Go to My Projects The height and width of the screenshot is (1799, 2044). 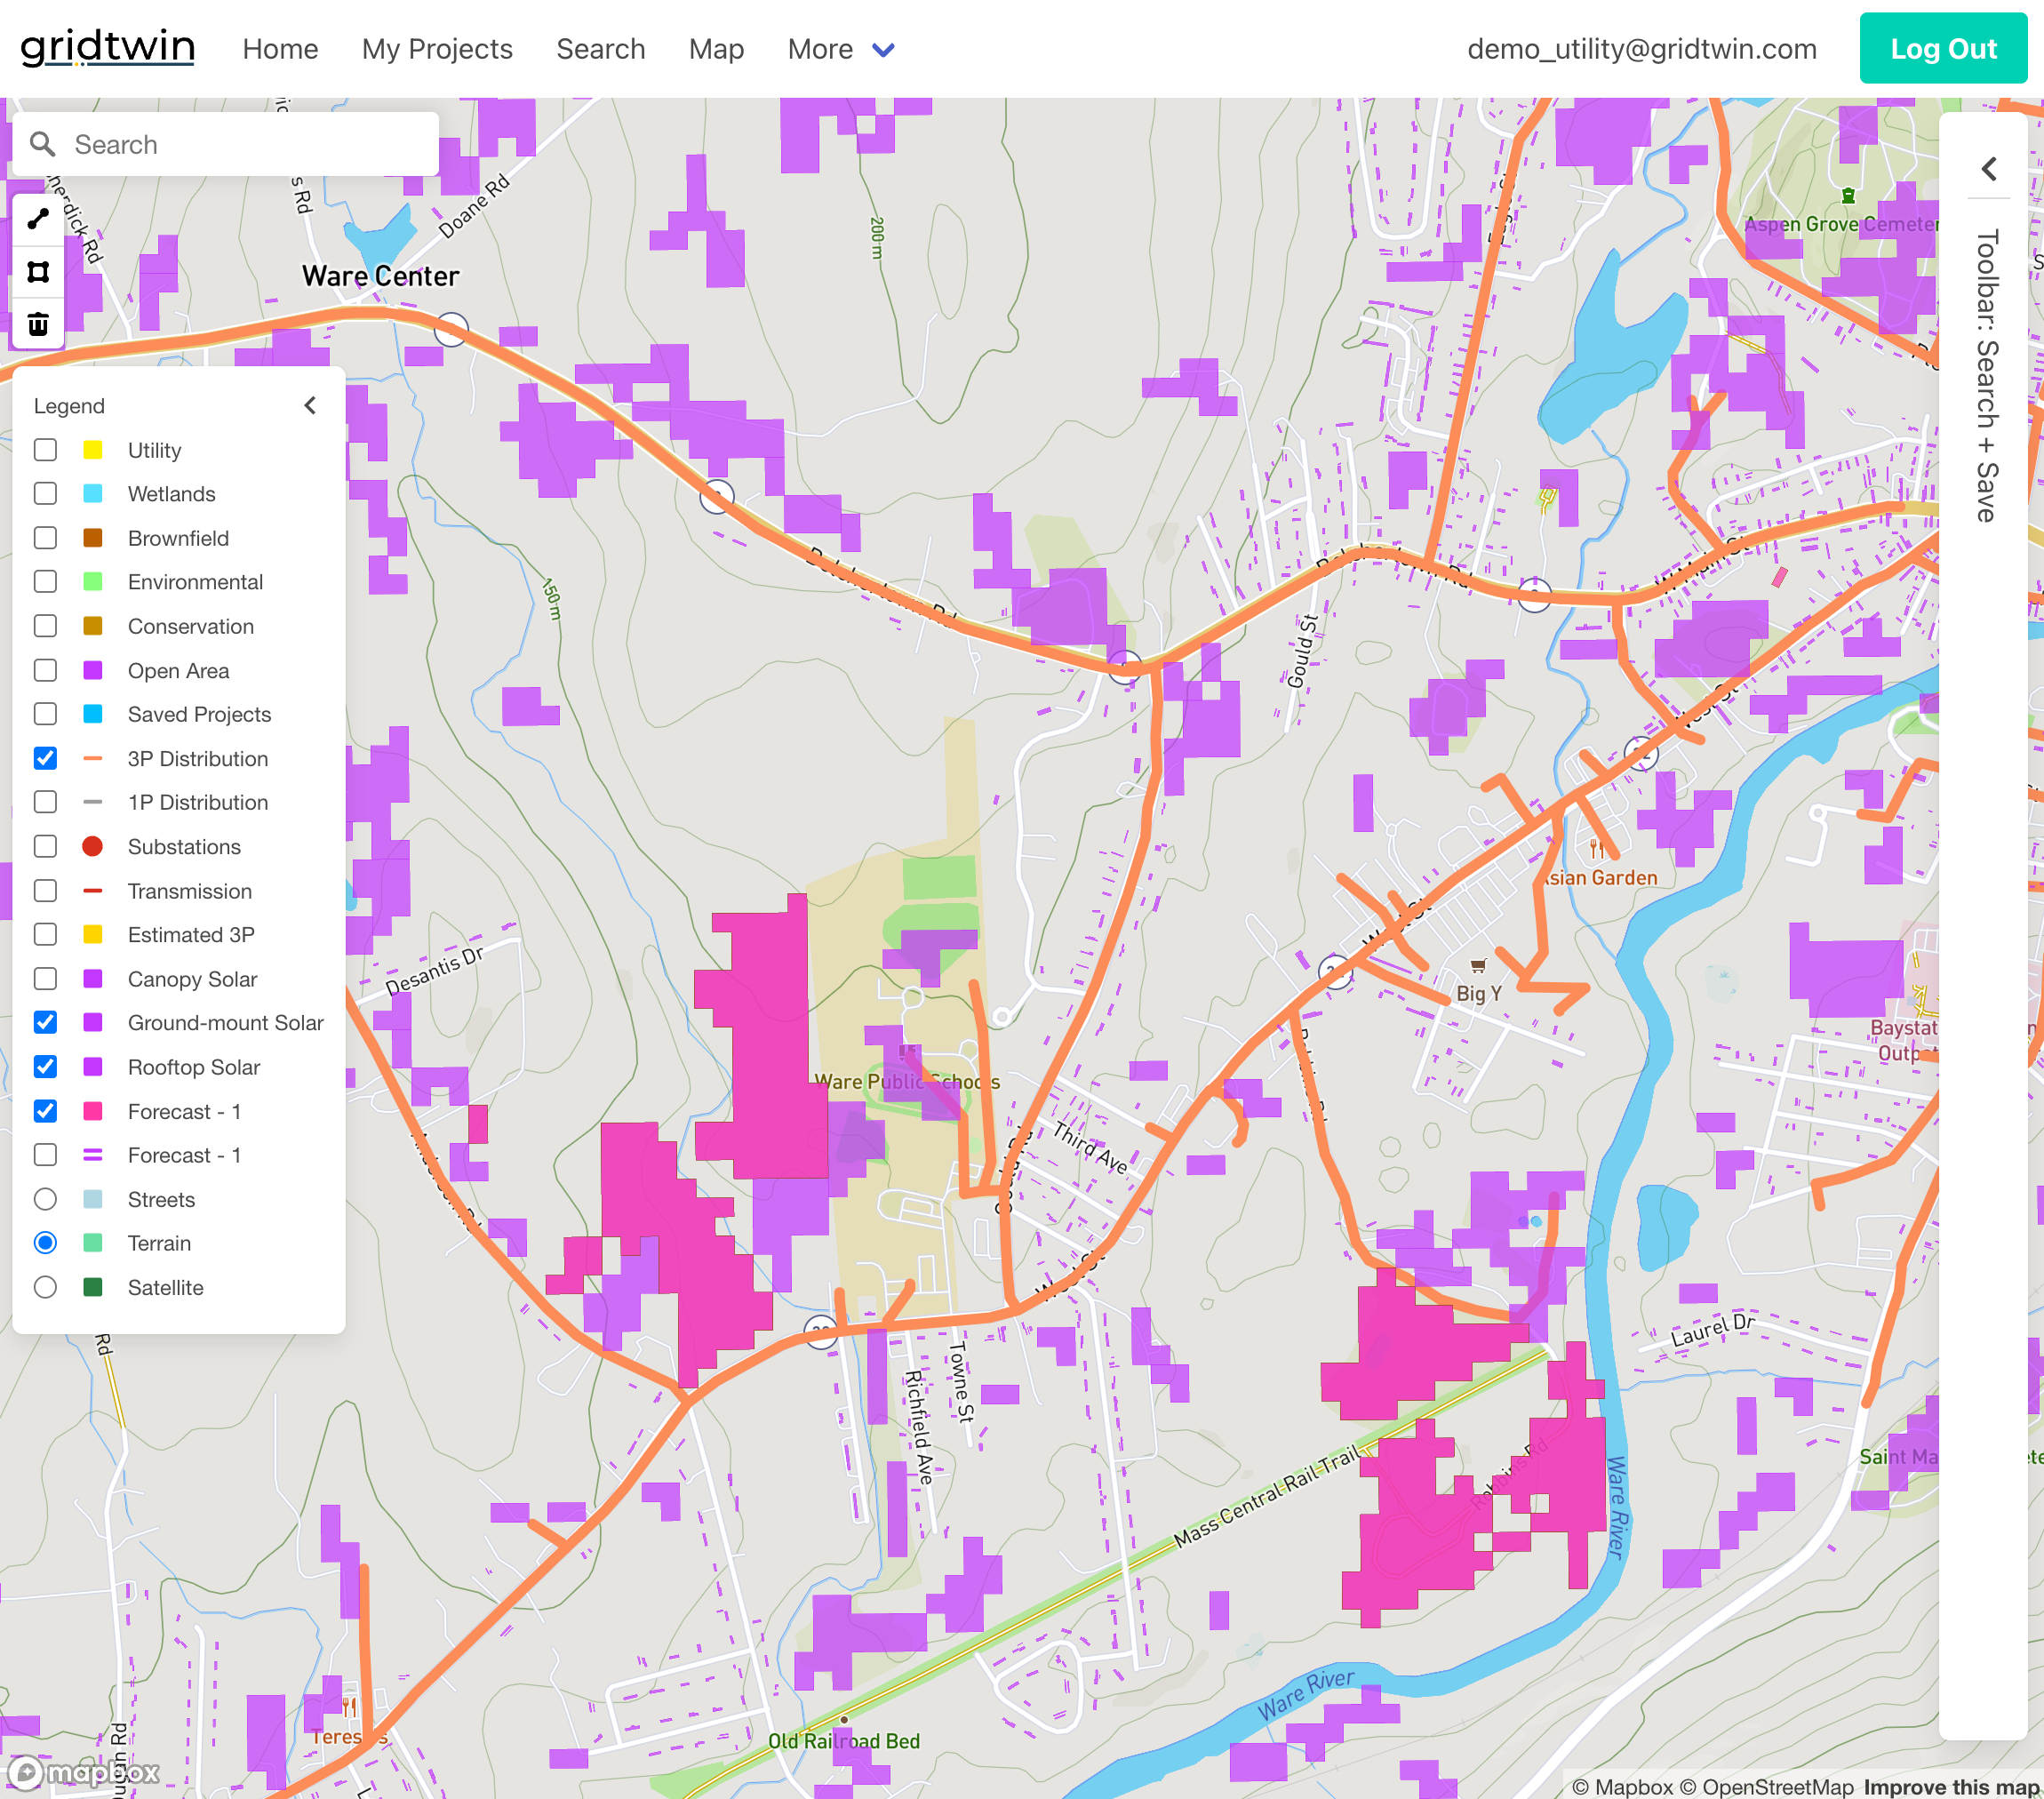437,49
